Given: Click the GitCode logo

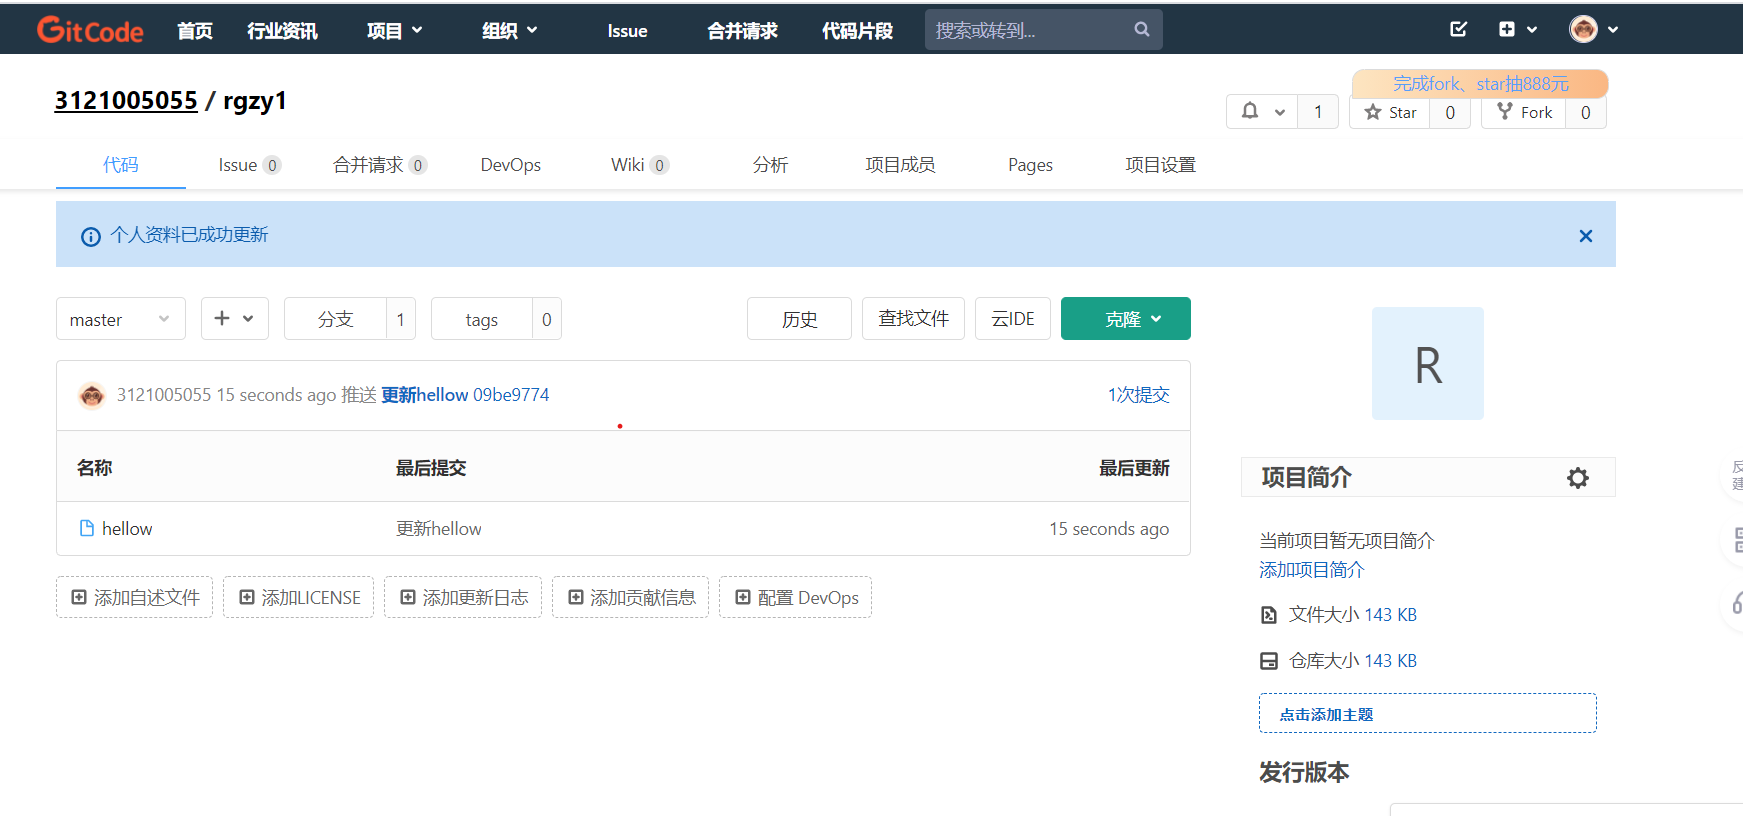Looking at the screenshot, I should (x=90, y=30).
